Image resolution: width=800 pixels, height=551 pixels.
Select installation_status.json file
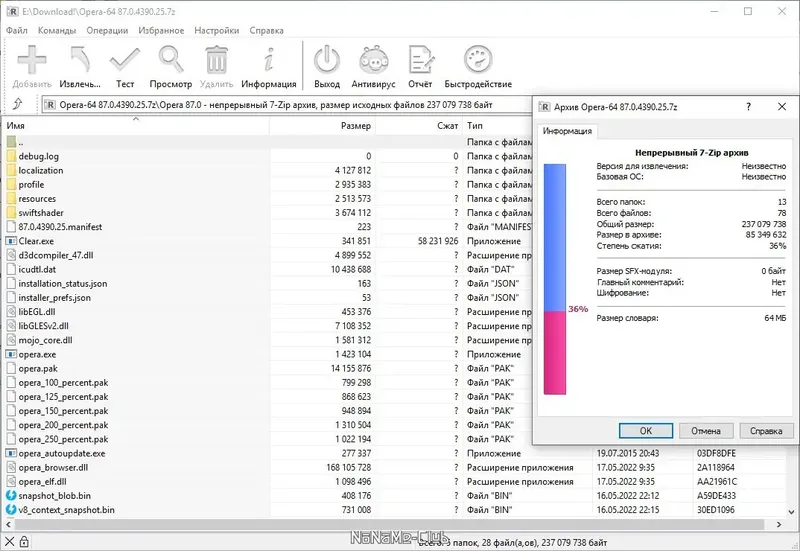click(63, 284)
